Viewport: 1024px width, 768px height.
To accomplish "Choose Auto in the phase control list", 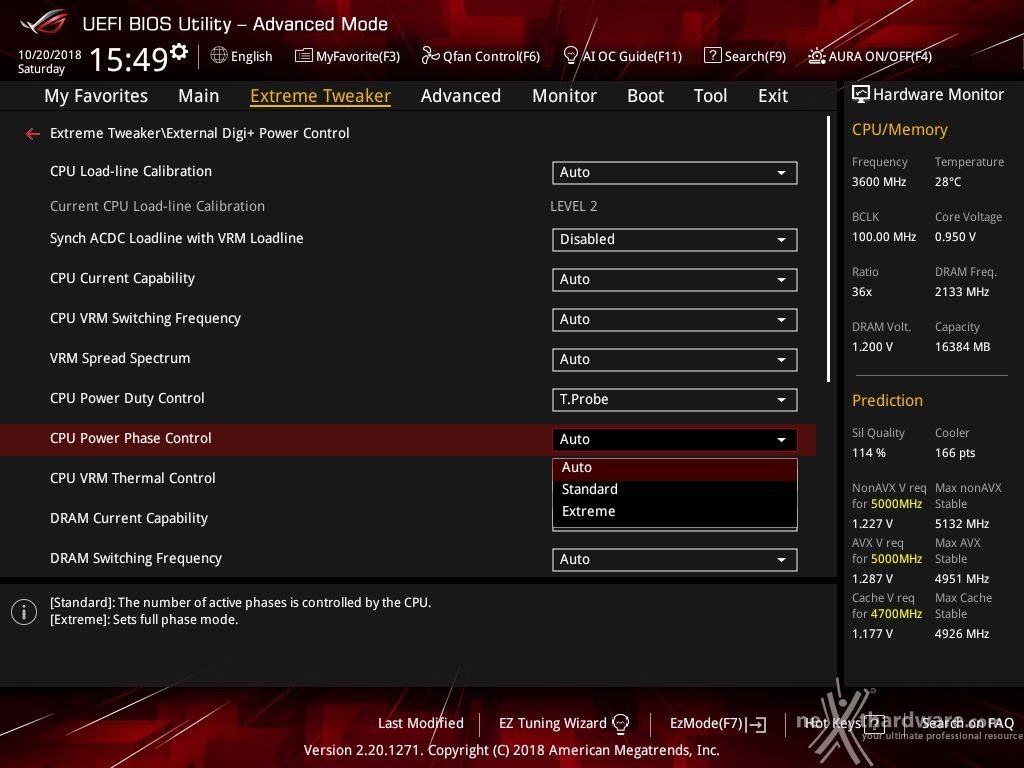I will tap(675, 468).
